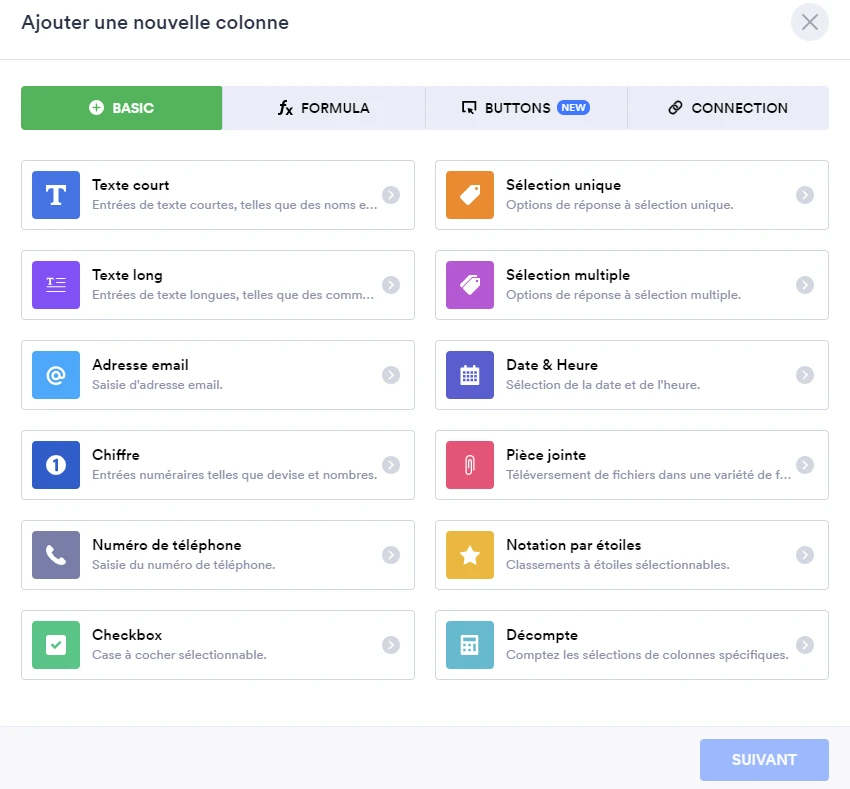Click the Décompte calculator icon
This screenshot has width=850, height=789.
coord(470,645)
